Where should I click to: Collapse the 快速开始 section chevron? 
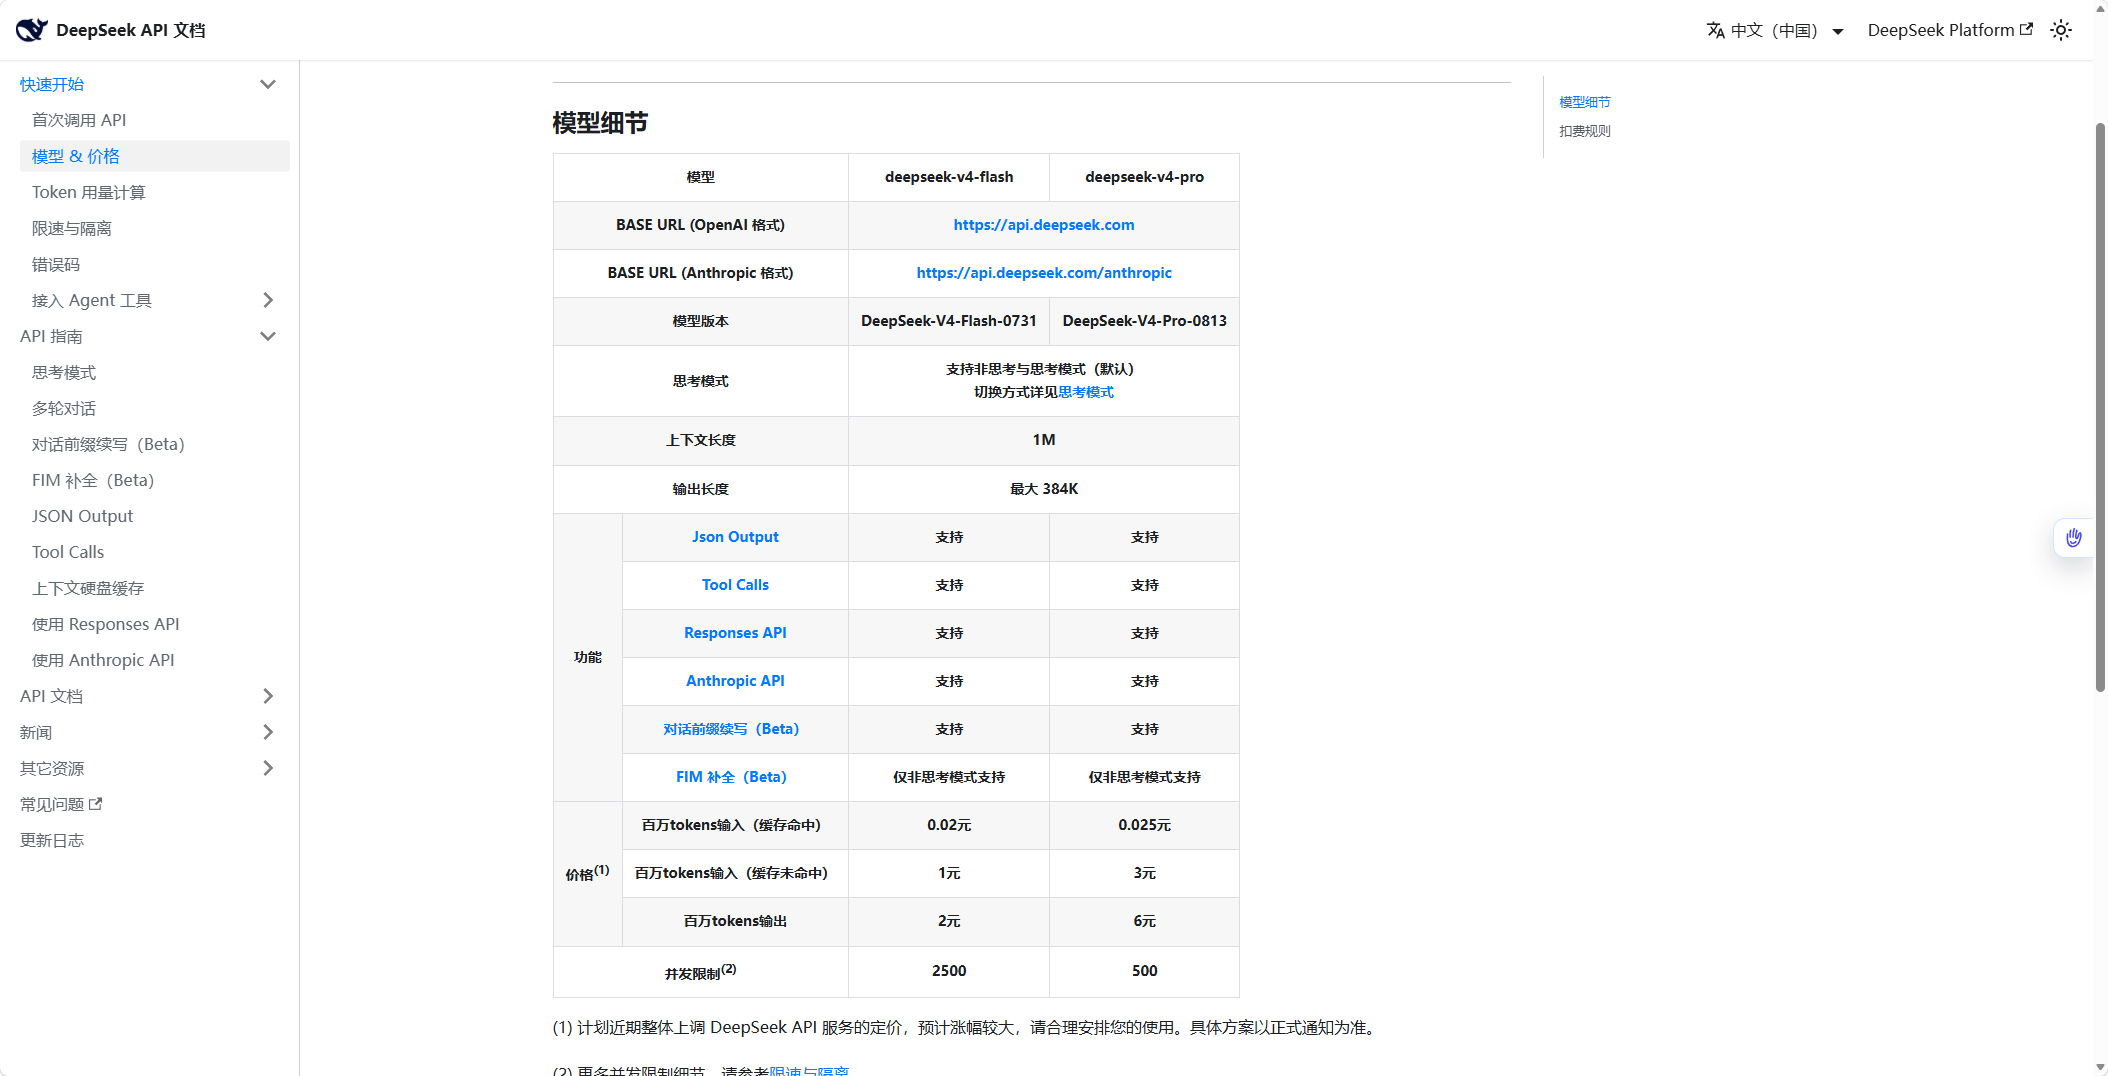tap(268, 84)
